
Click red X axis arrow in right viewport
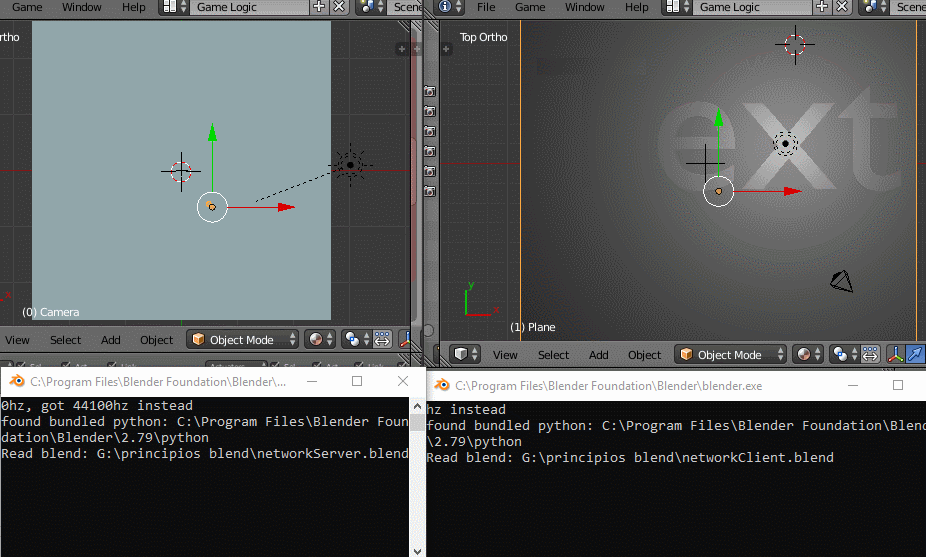click(793, 191)
